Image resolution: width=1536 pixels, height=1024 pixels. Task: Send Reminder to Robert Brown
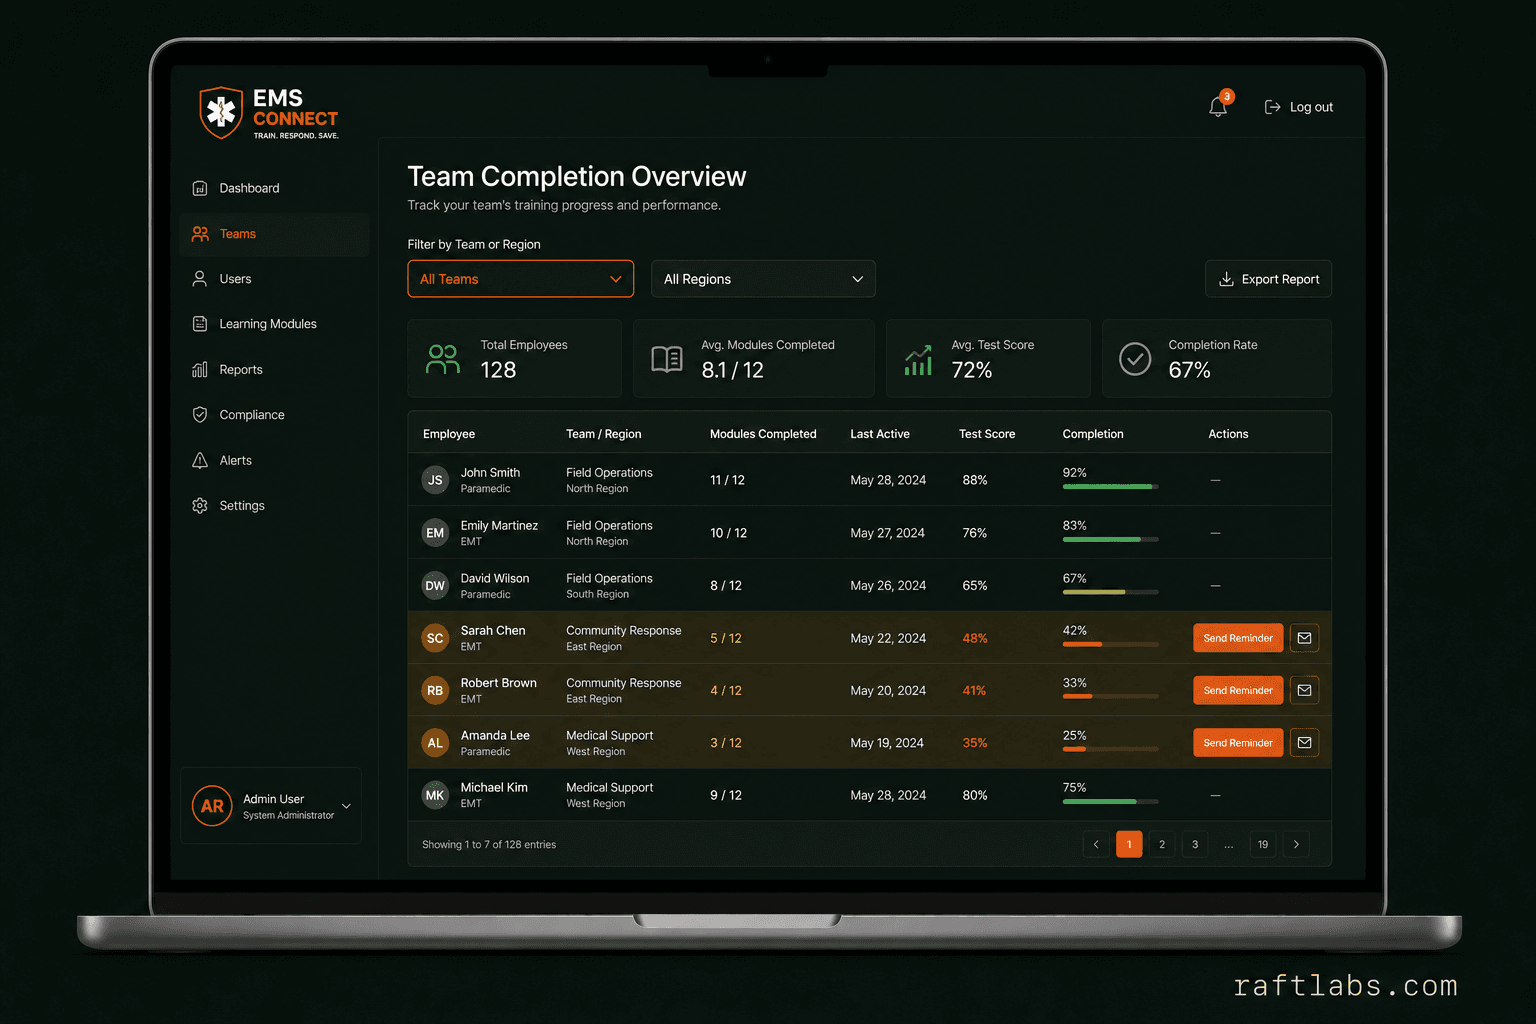point(1238,690)
